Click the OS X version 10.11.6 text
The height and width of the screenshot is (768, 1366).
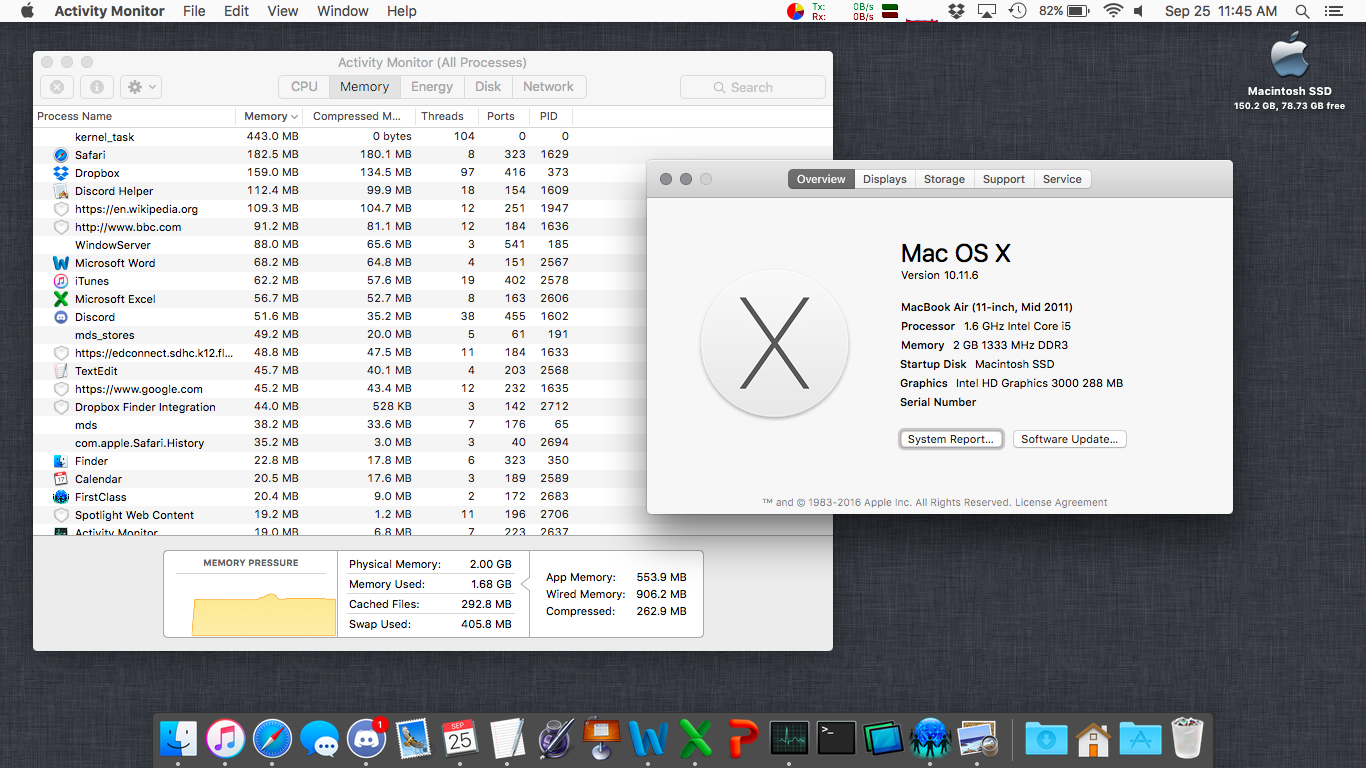coord(939,275)
